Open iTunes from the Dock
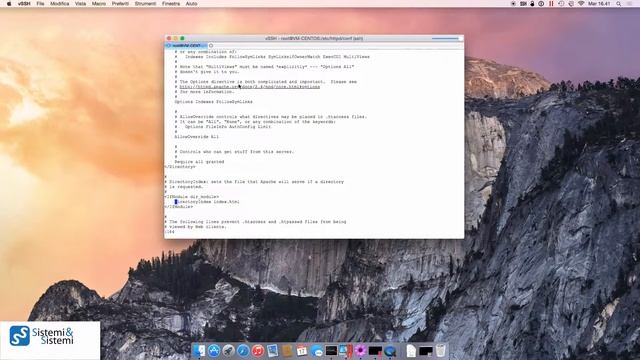The width and height of the screenshot is (640, 360). tap(258, 350)
